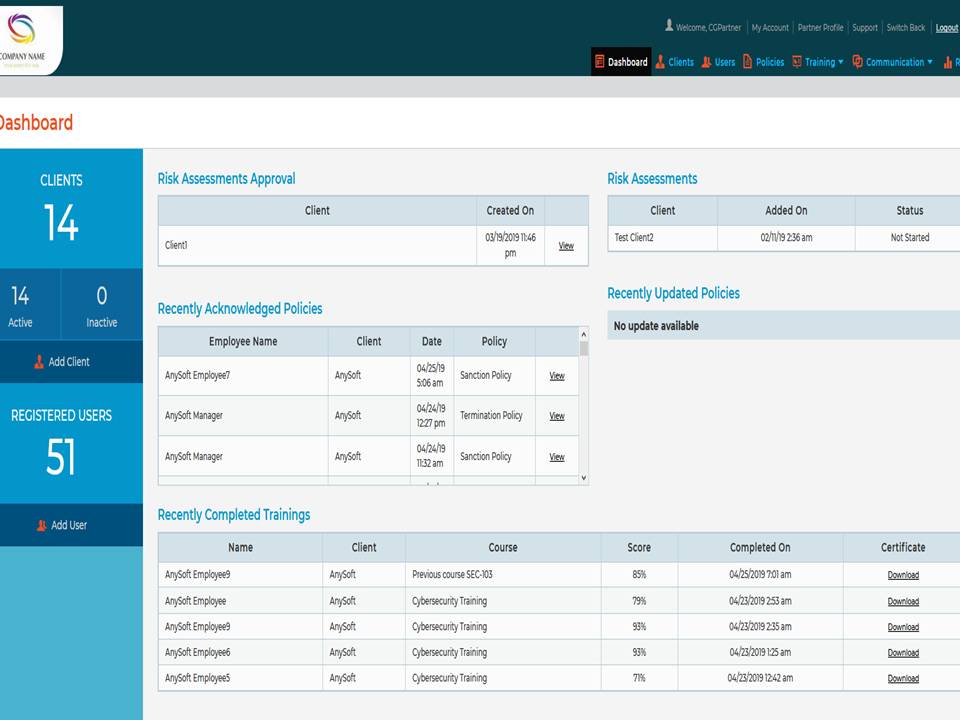Click the Training screen icon in navbar
The height and width of the screenshot is (720, 960).
(x=797, y=61)
